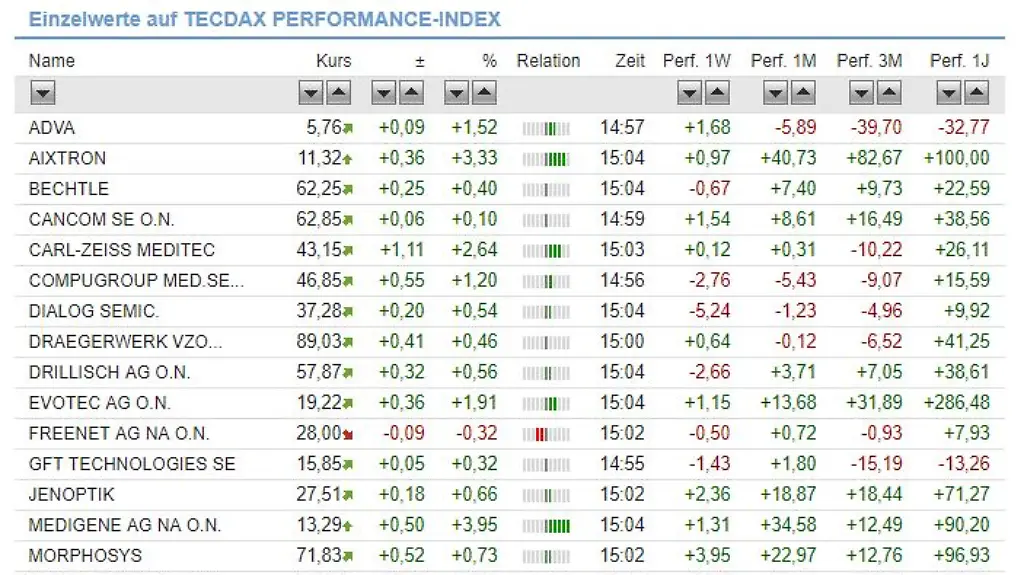Click descending arrow under ± column

[x=384, y=94]
